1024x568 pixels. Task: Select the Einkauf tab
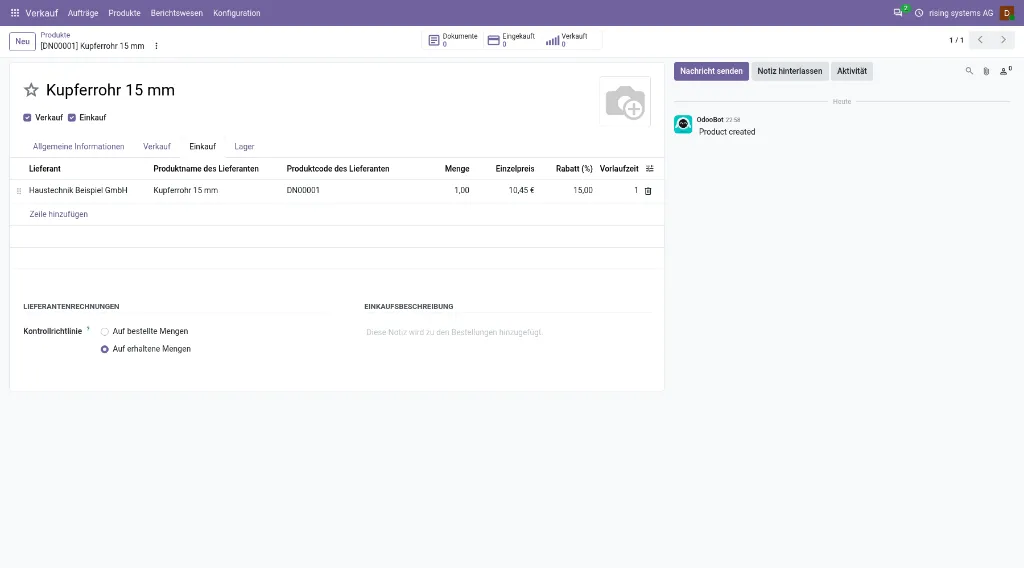202,147
